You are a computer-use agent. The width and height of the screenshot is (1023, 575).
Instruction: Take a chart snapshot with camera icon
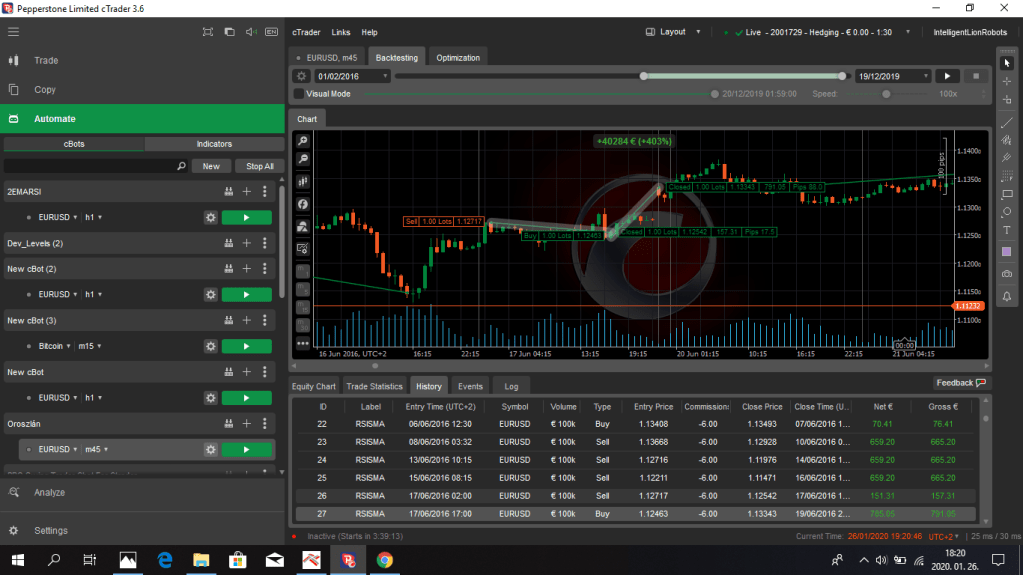coord(1006,273)
